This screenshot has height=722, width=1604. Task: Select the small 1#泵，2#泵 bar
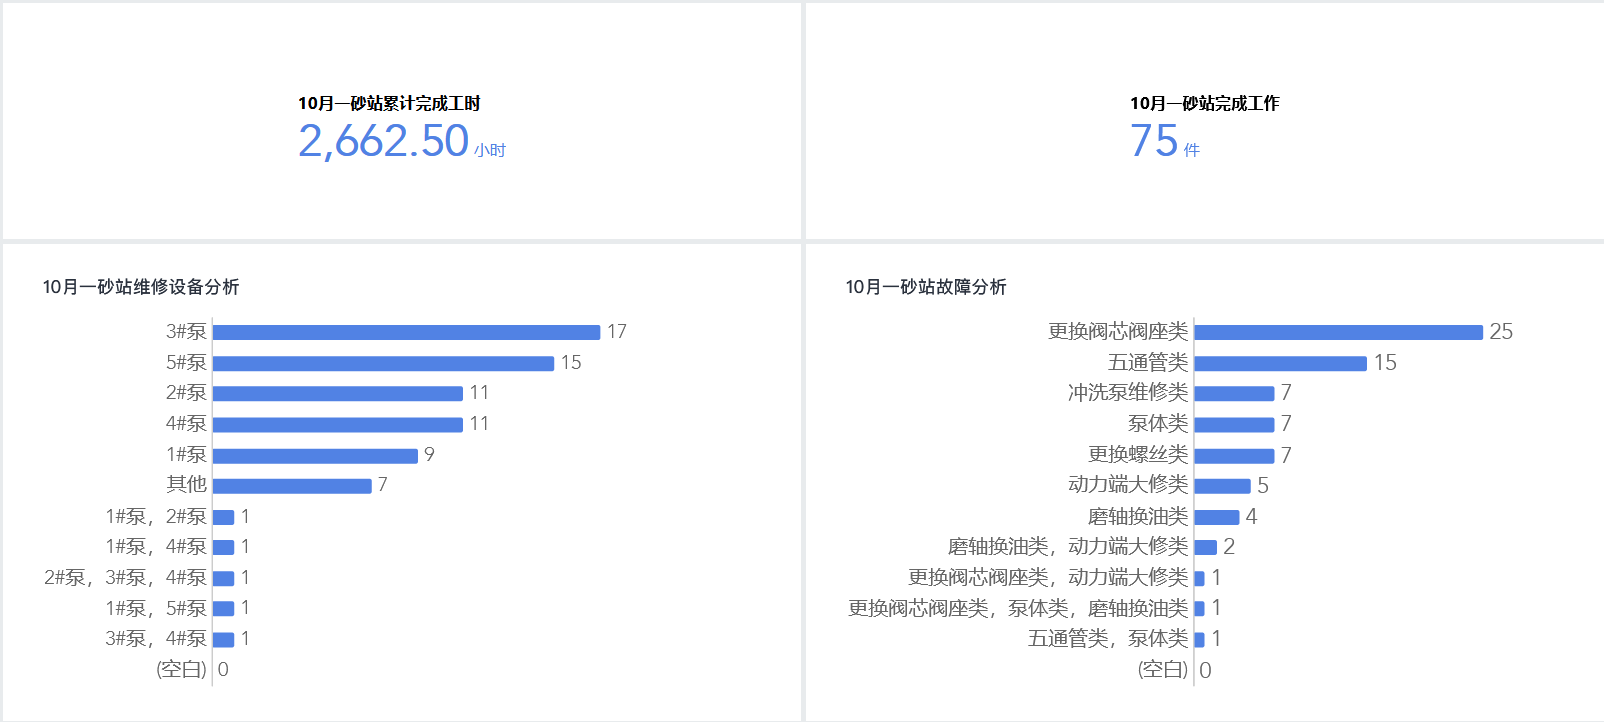pyautogui.click(x=224, y=517)
